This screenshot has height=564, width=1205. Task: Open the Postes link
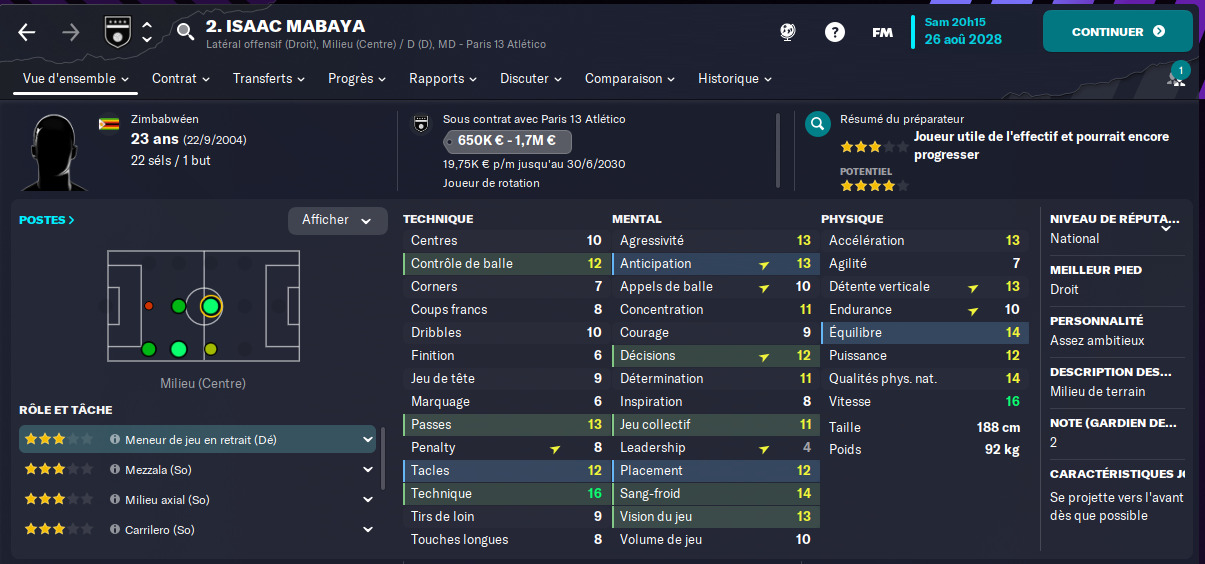[x=46, y=220]
